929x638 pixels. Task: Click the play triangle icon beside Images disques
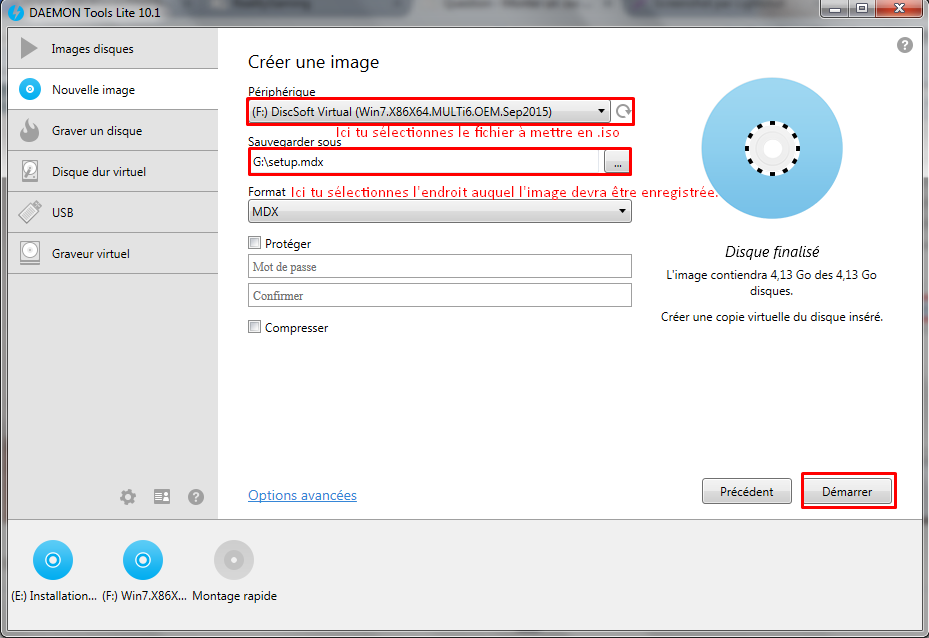tap(28, 48)
